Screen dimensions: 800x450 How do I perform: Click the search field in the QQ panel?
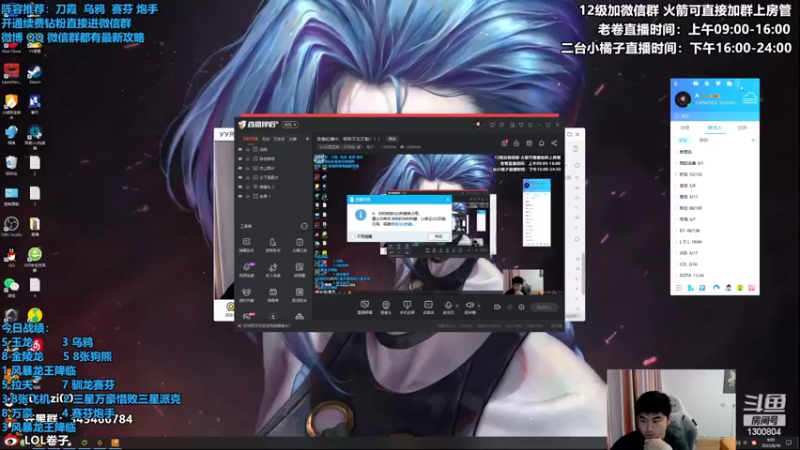pos(714,116)
